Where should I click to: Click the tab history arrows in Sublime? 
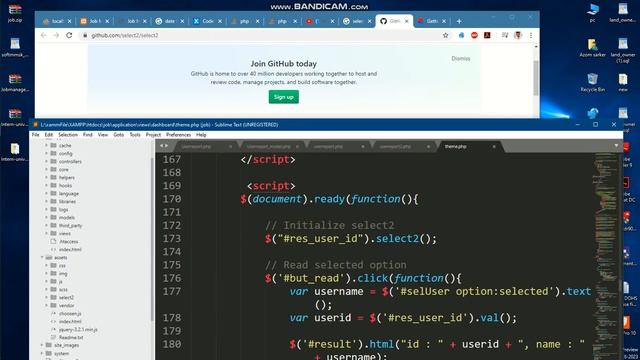[164, 146]
